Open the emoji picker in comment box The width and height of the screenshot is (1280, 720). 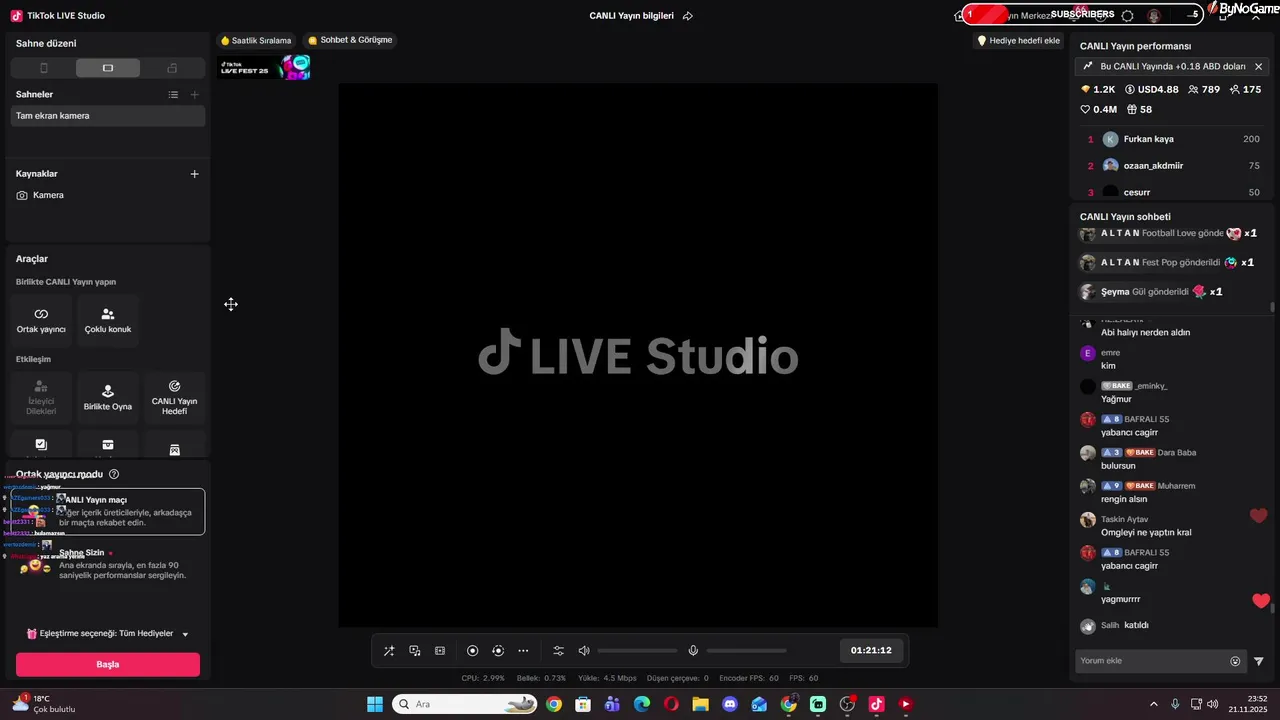tap(1235, 661)
